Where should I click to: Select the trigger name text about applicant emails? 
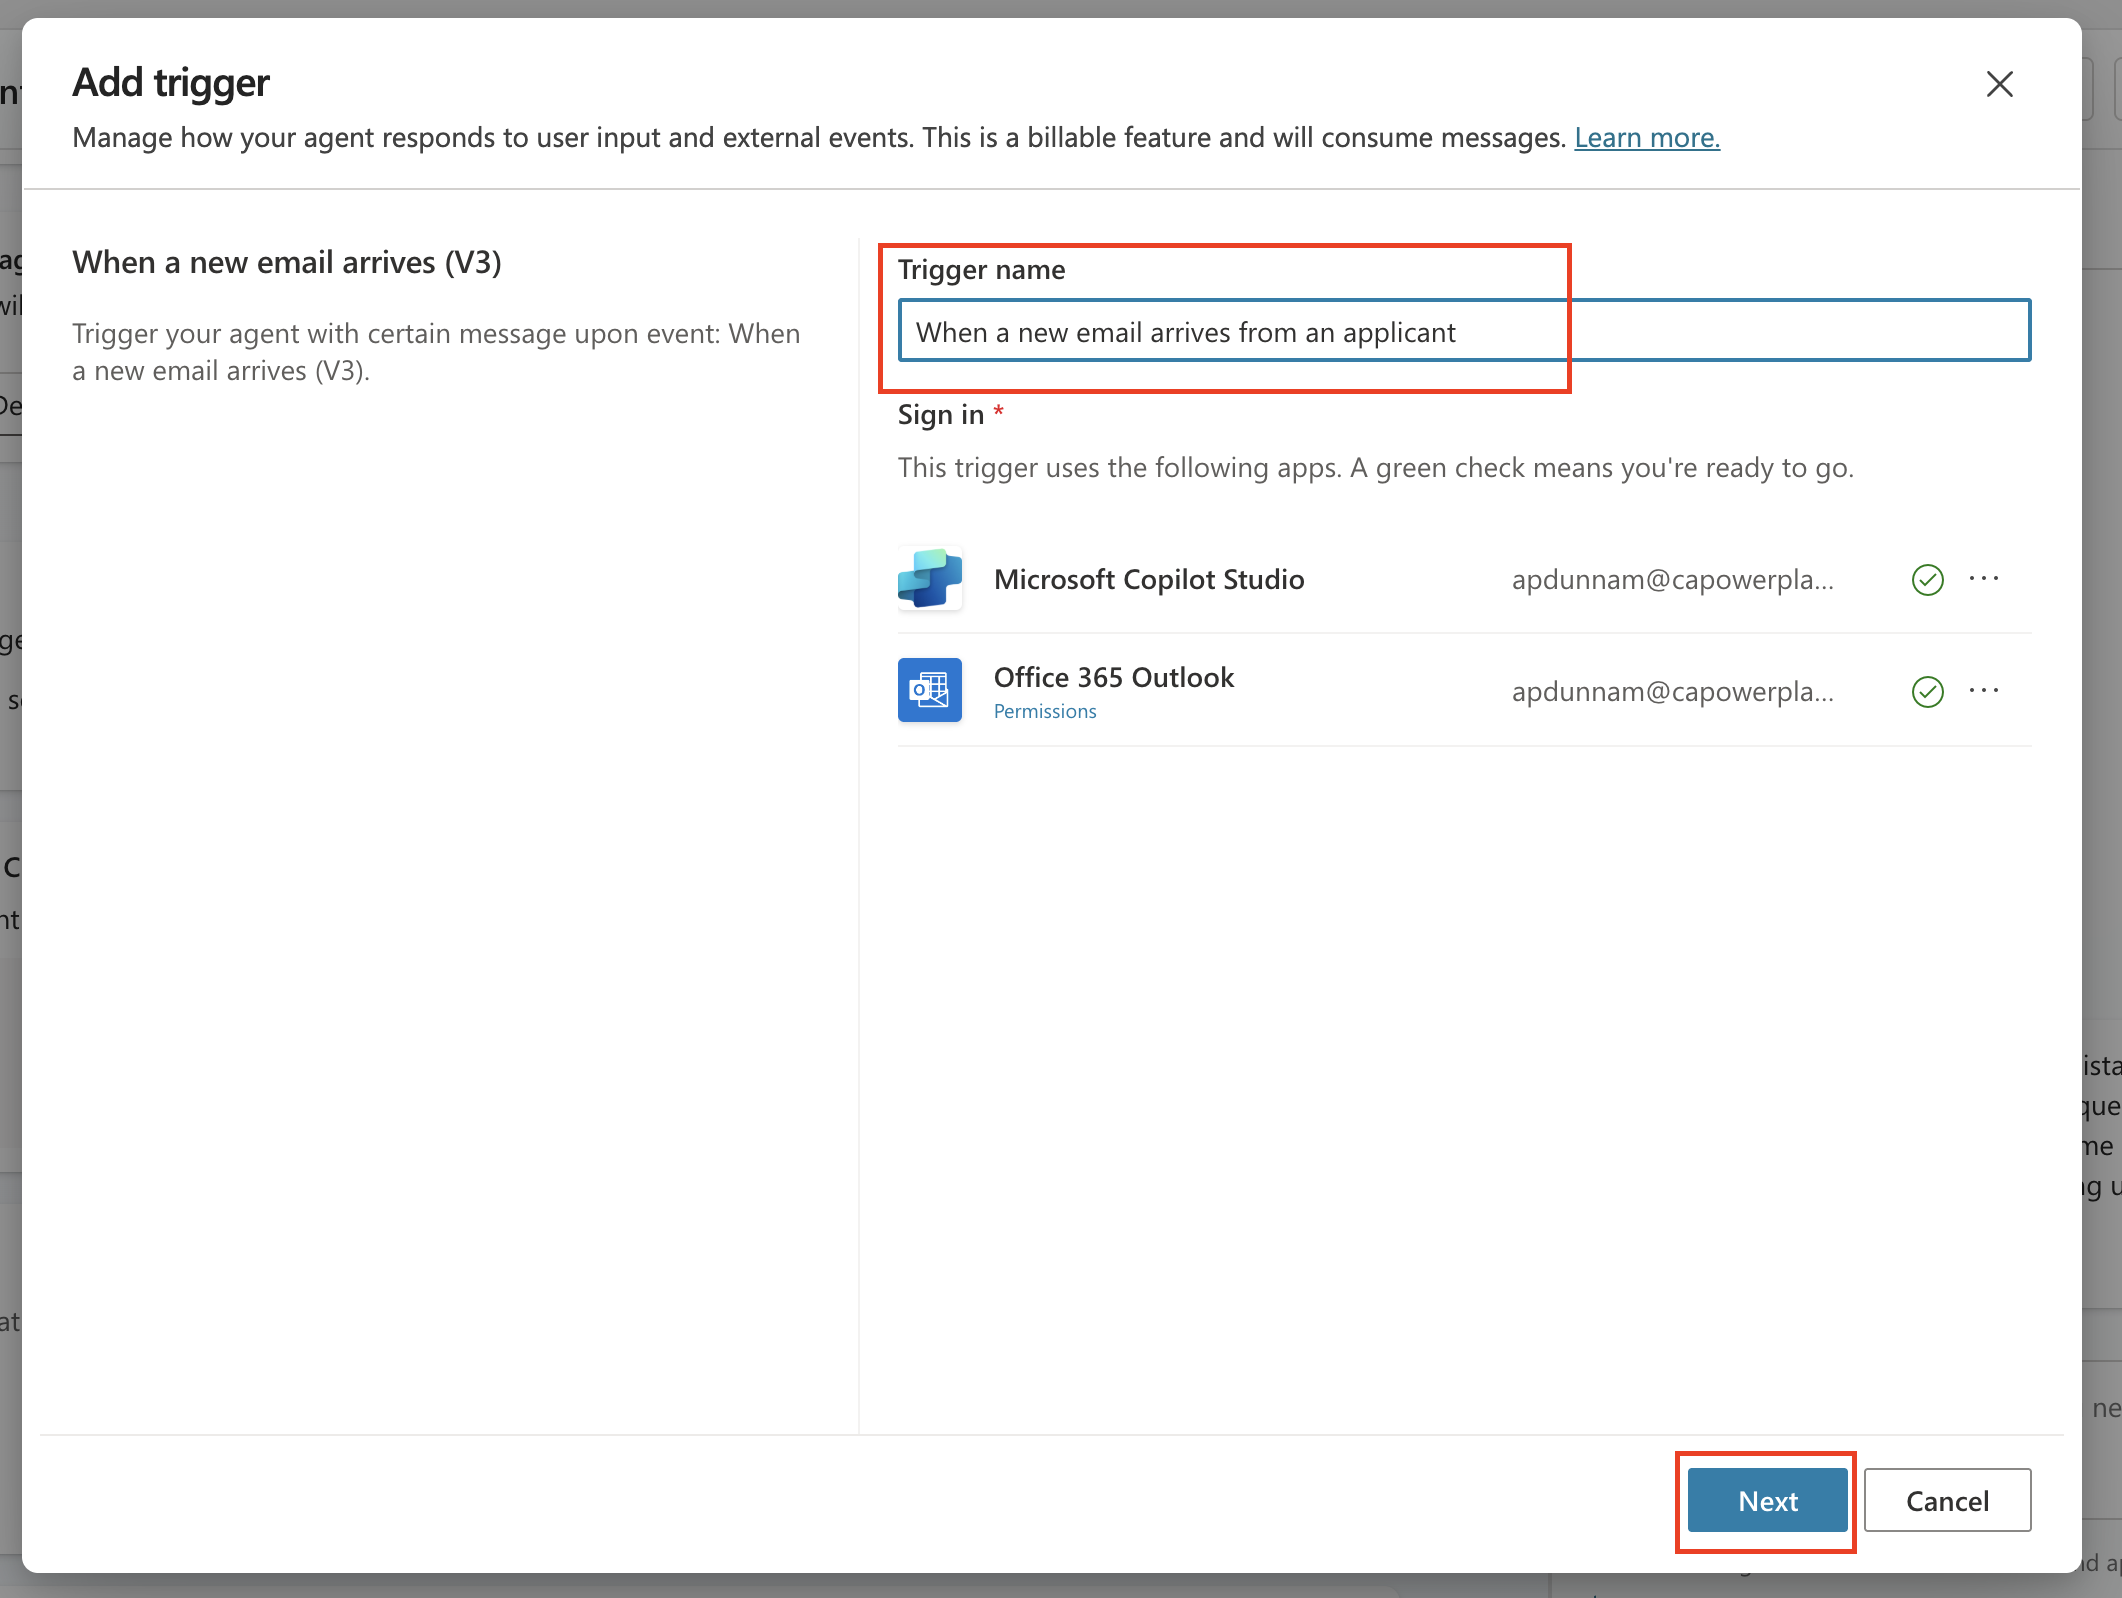coord(1186,332)
